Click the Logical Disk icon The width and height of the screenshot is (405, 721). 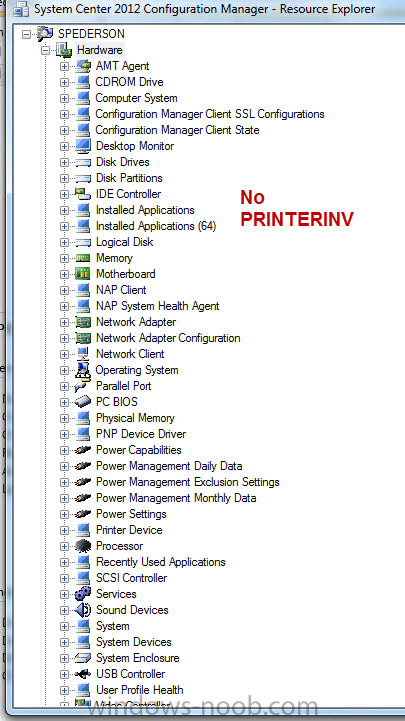pyautogui.click(x=83, y=242)
